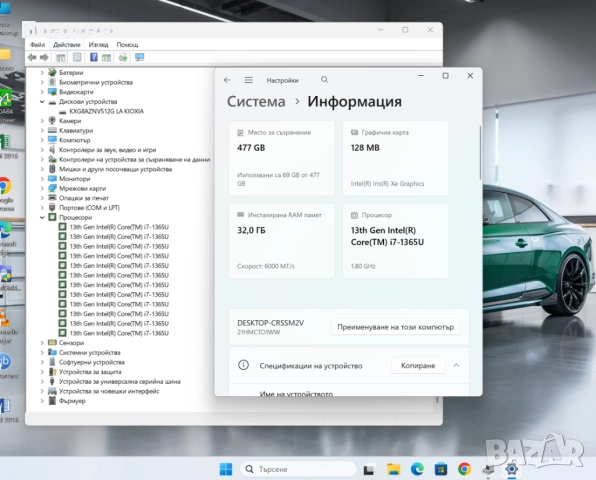Maximize the Settings window
This screenshot has width=596, height=480.
click(x=445, y=76)
